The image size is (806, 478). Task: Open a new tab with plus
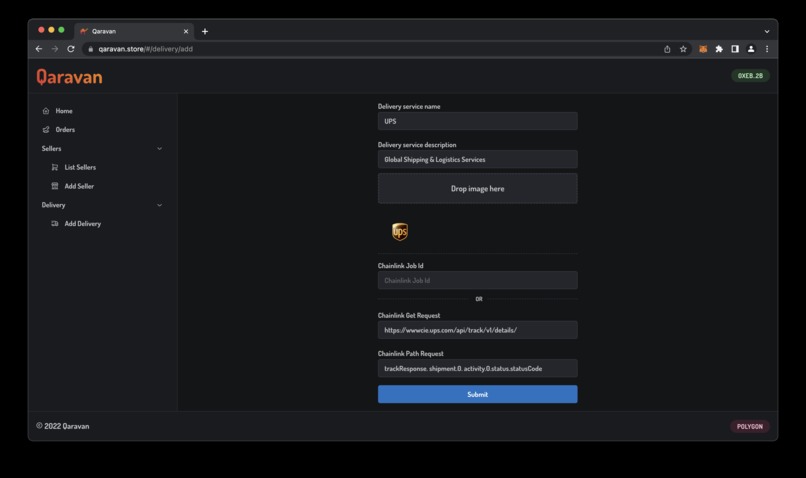(205, 31)
